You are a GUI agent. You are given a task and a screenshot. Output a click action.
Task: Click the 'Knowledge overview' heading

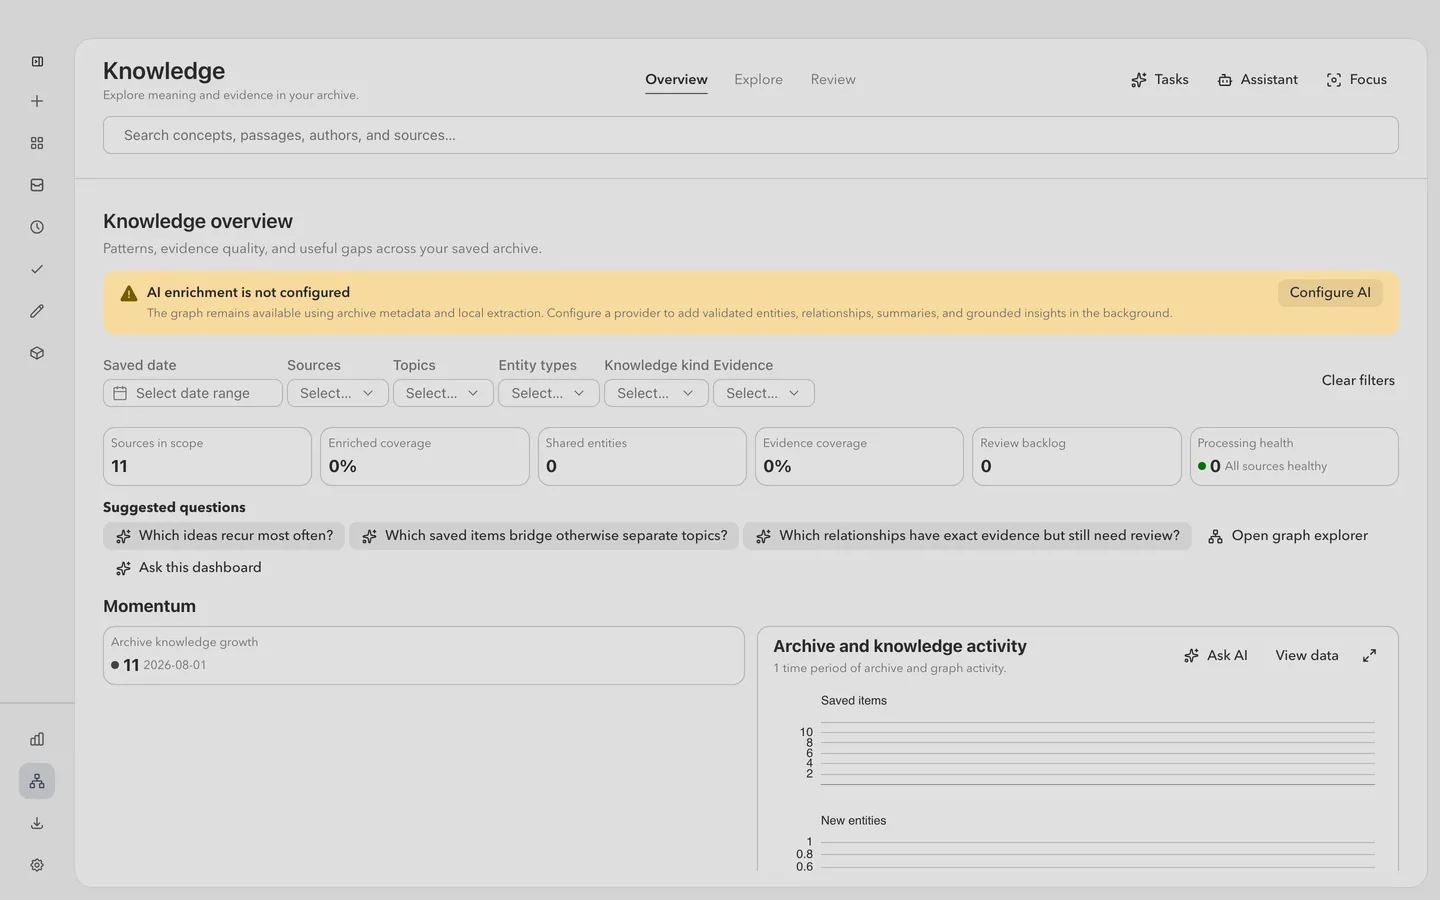point(198,221)
